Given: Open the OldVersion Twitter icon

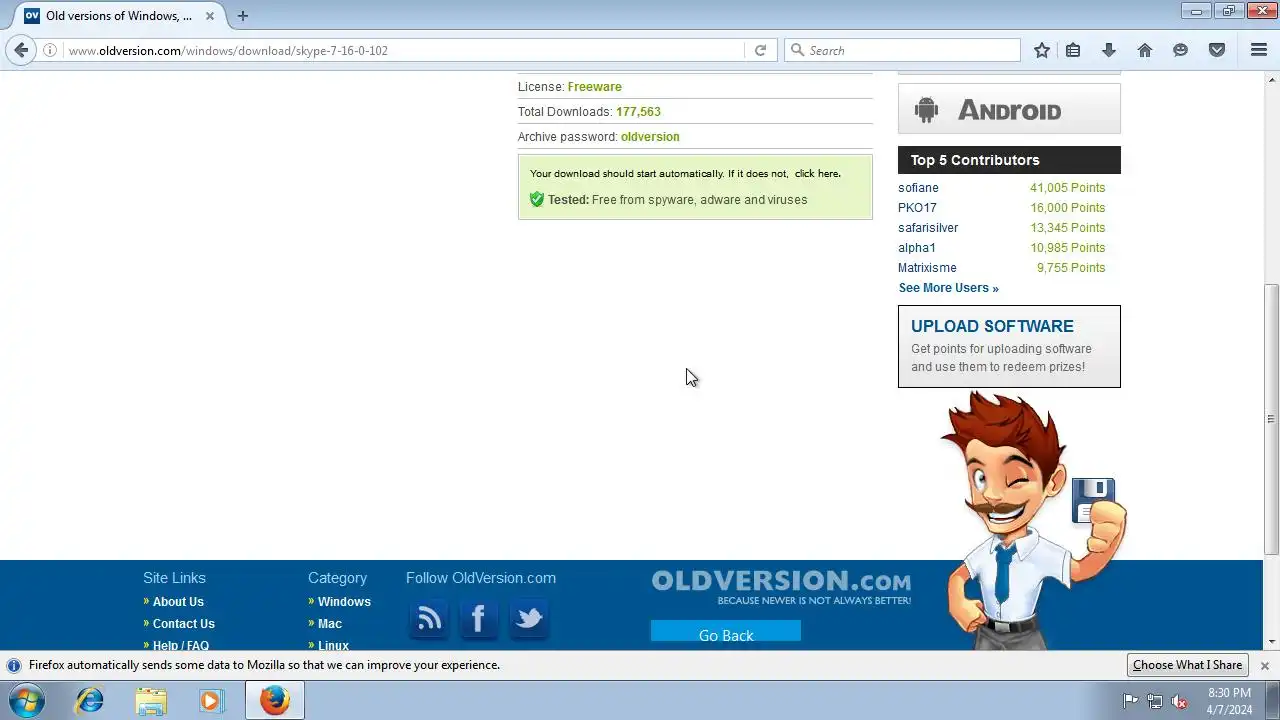Looking at the screenshot, I should [x=528, y=619].
